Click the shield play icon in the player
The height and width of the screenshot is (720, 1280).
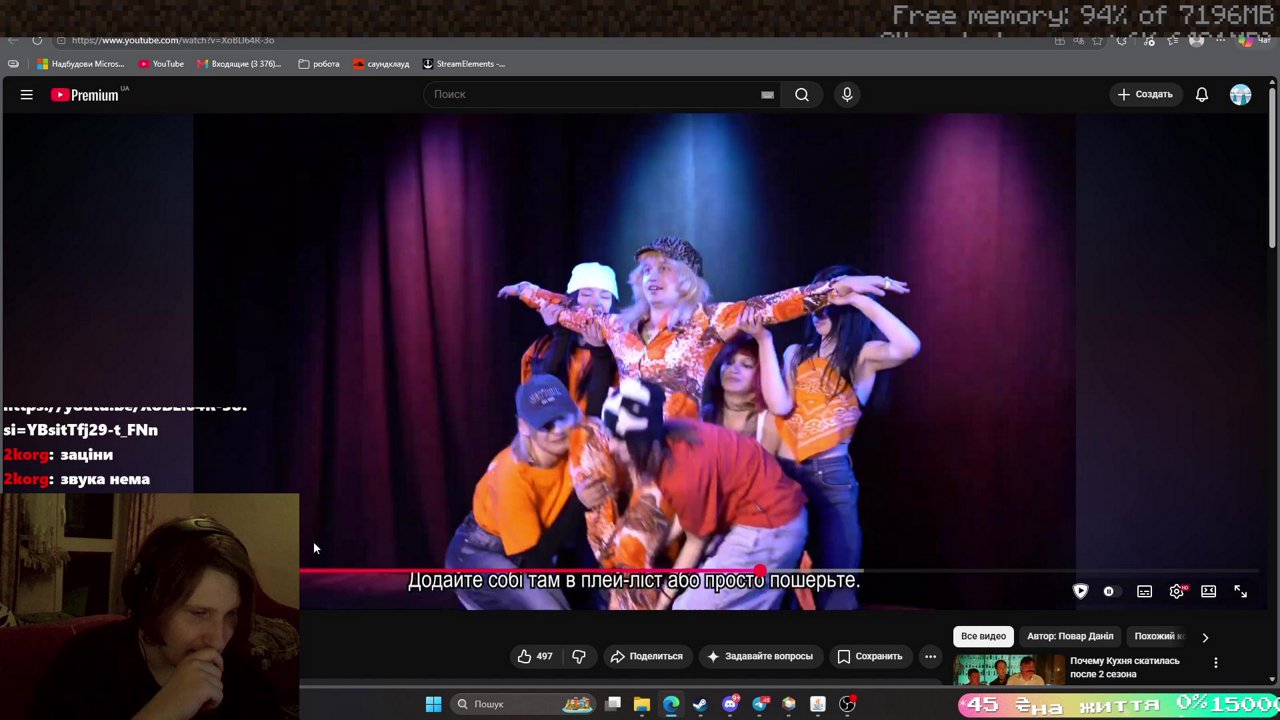1080,591
